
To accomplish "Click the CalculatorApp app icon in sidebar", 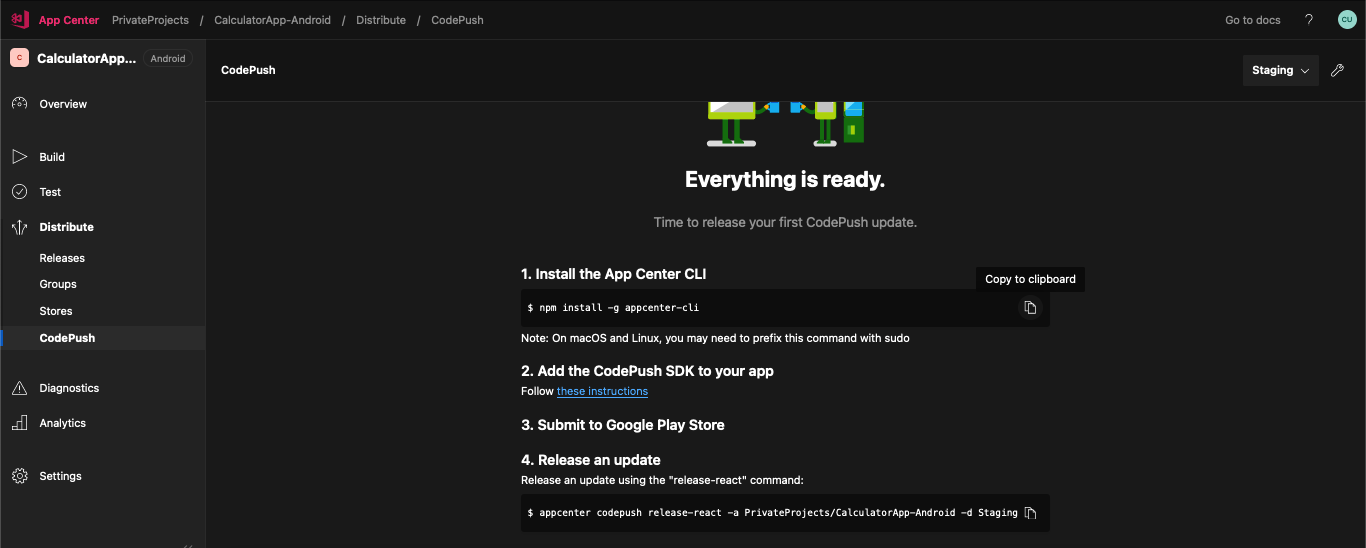I will click(x=19, y=58).
